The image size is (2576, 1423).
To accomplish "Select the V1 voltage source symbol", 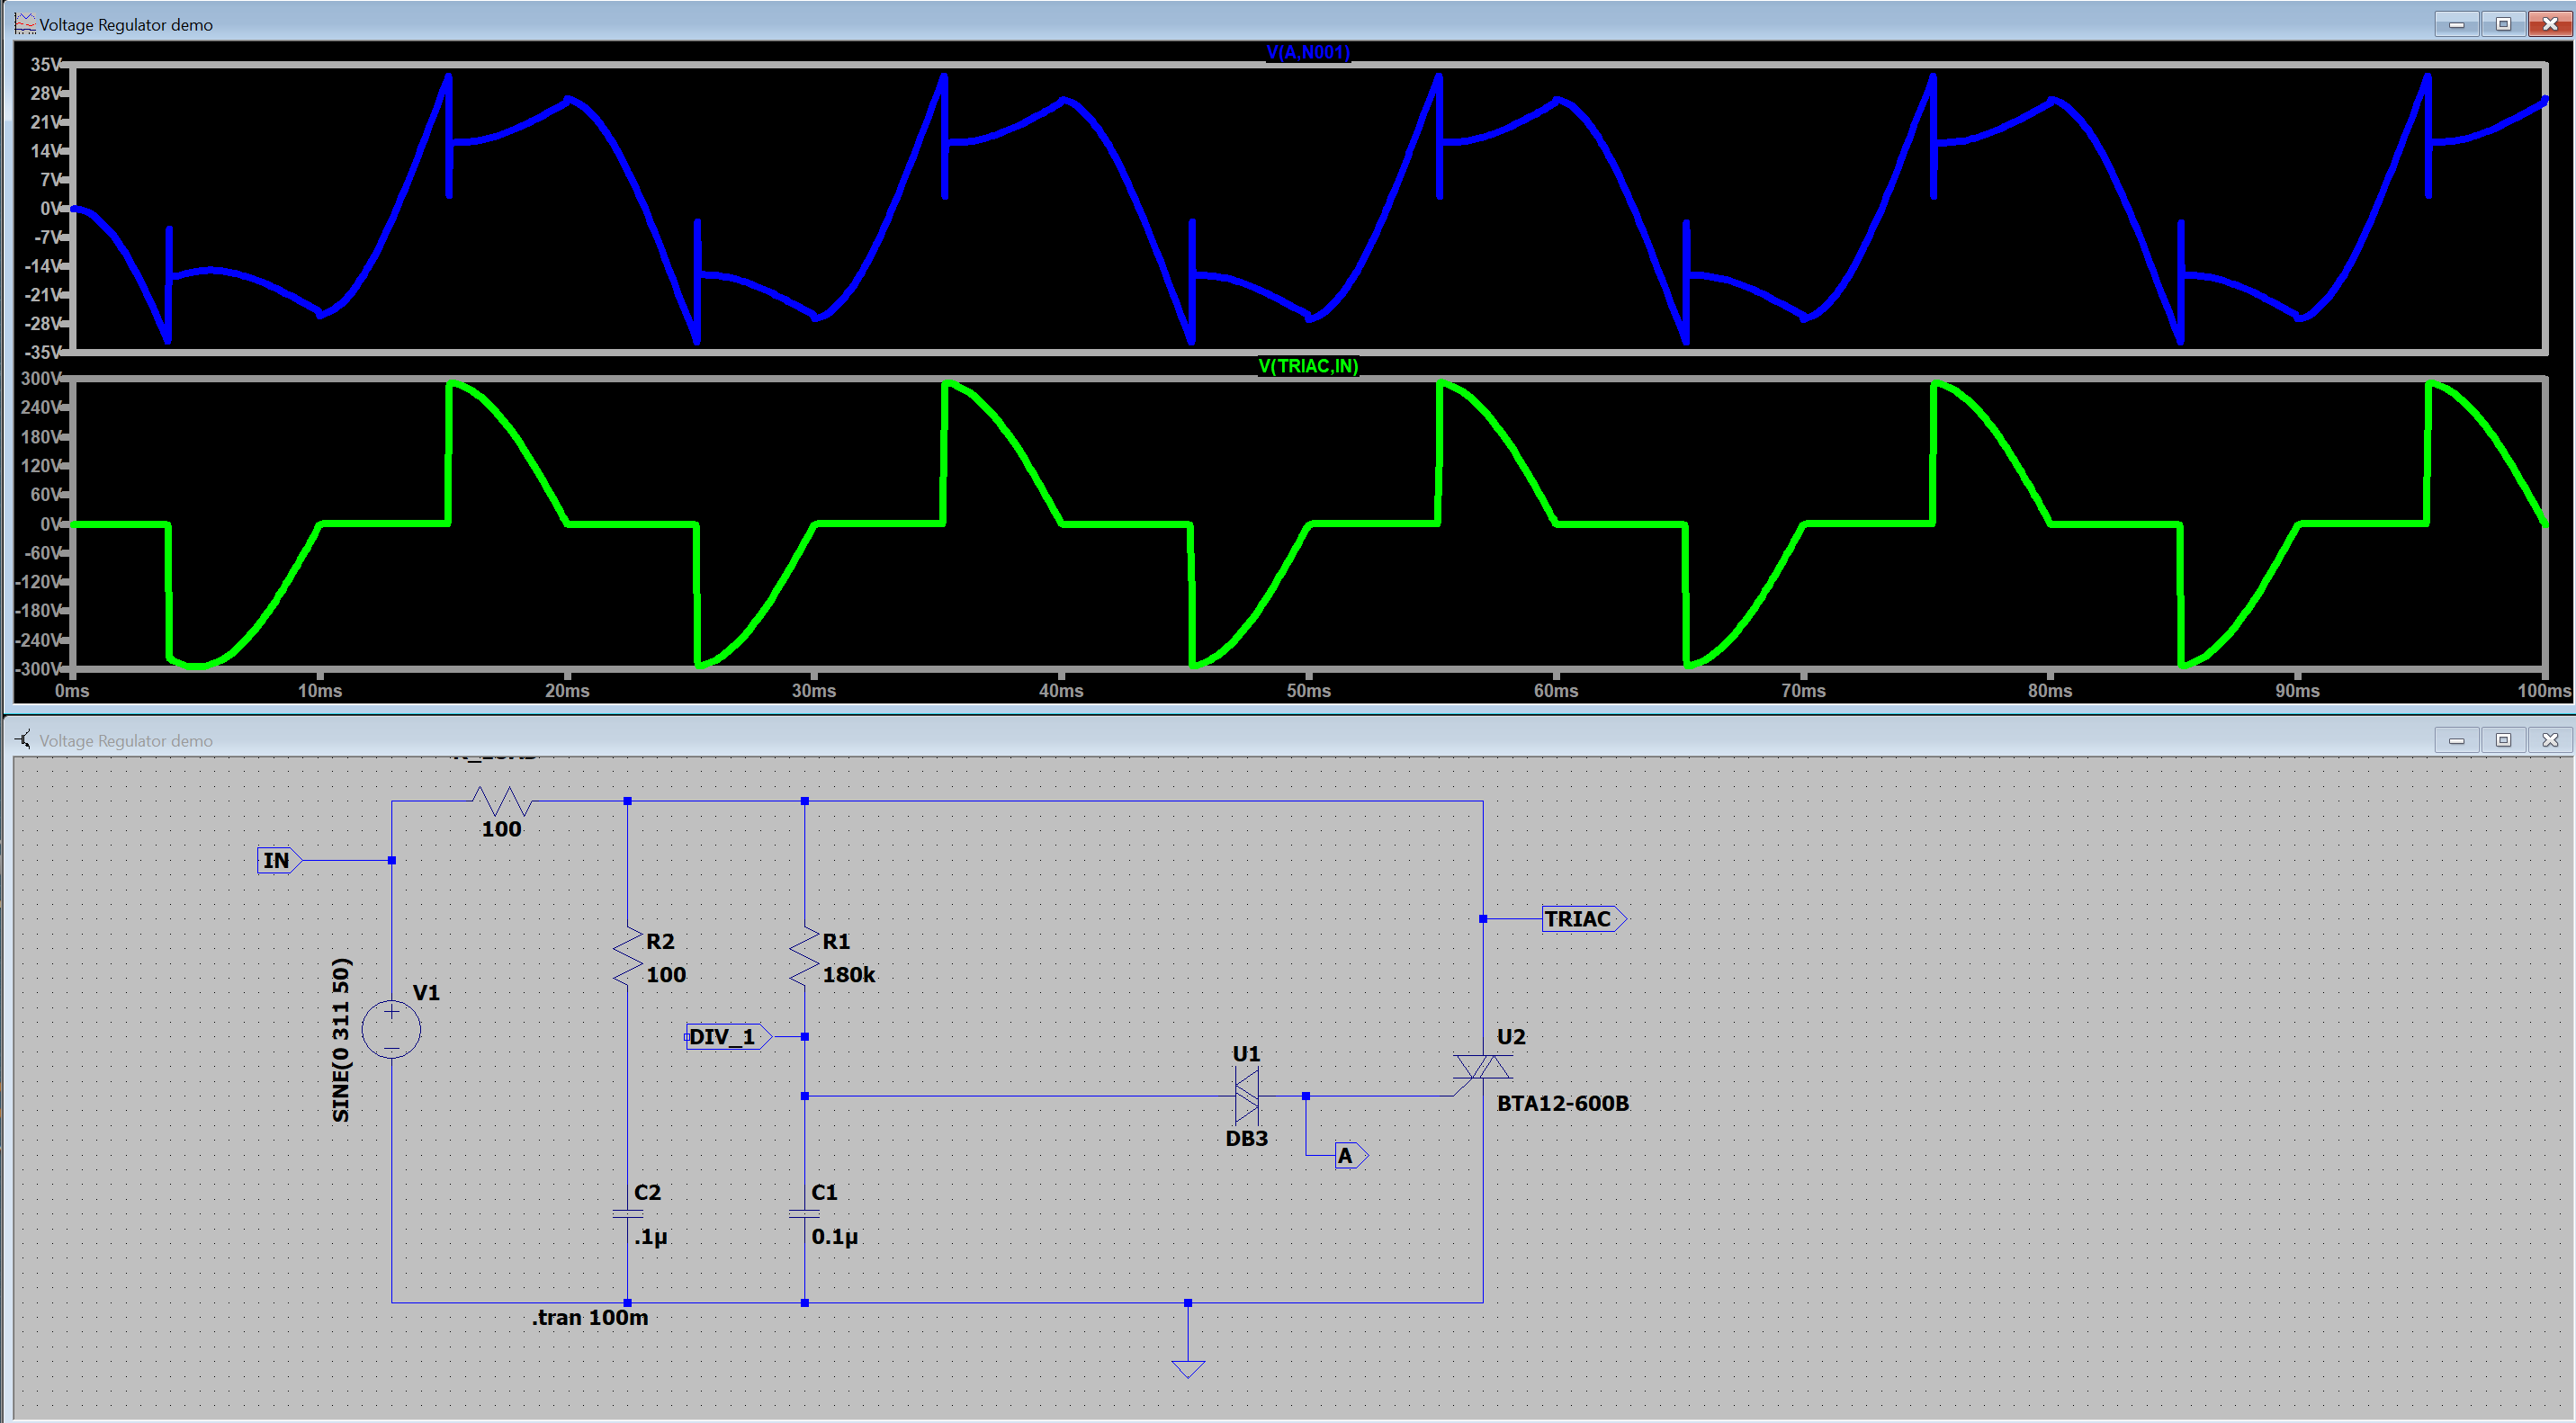I will point(391,1029).
